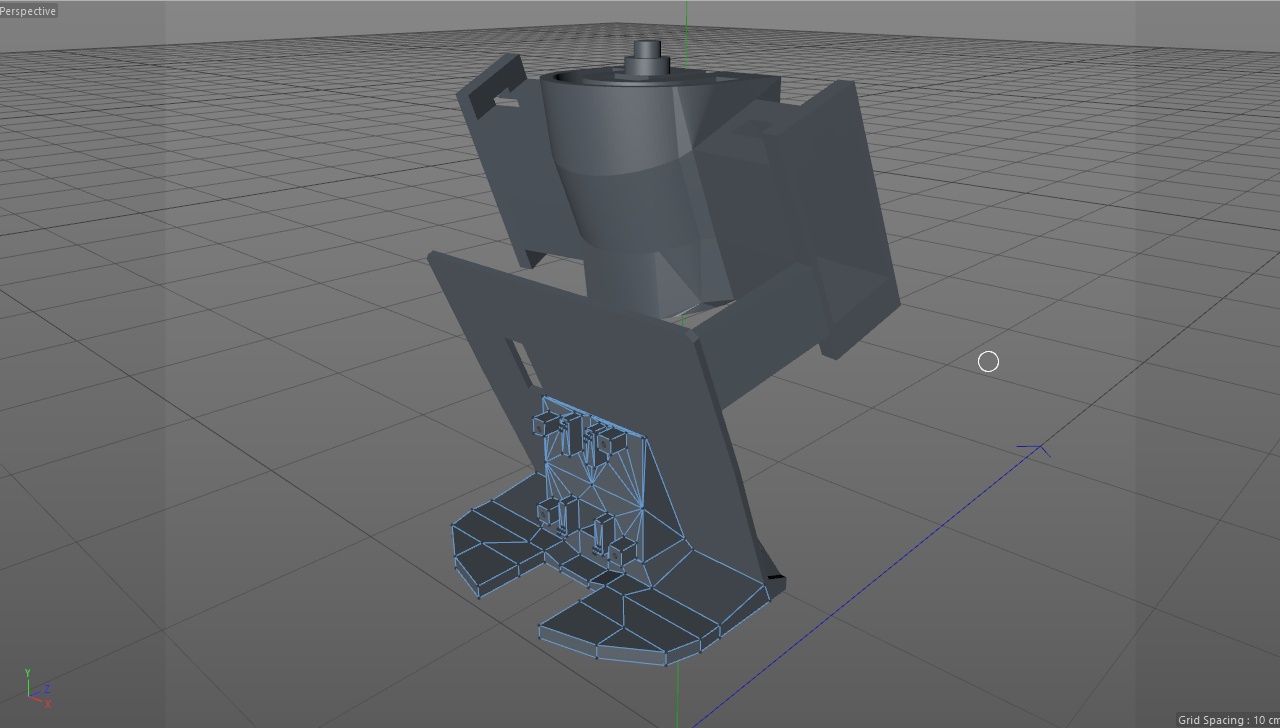Viewport: 1280px width, 728px height.
Task: Click the small black tab on plate corner
Action: [x=774, y=578]
